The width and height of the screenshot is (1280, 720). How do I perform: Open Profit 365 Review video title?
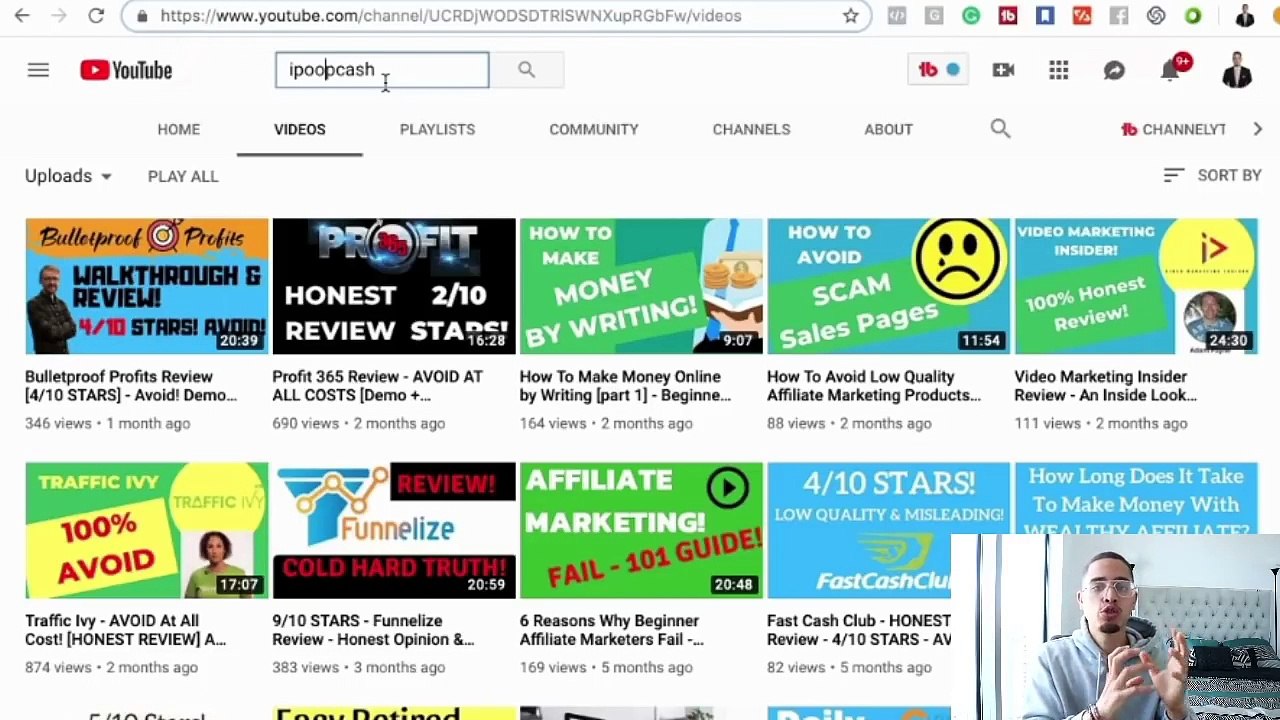(377, 386)
